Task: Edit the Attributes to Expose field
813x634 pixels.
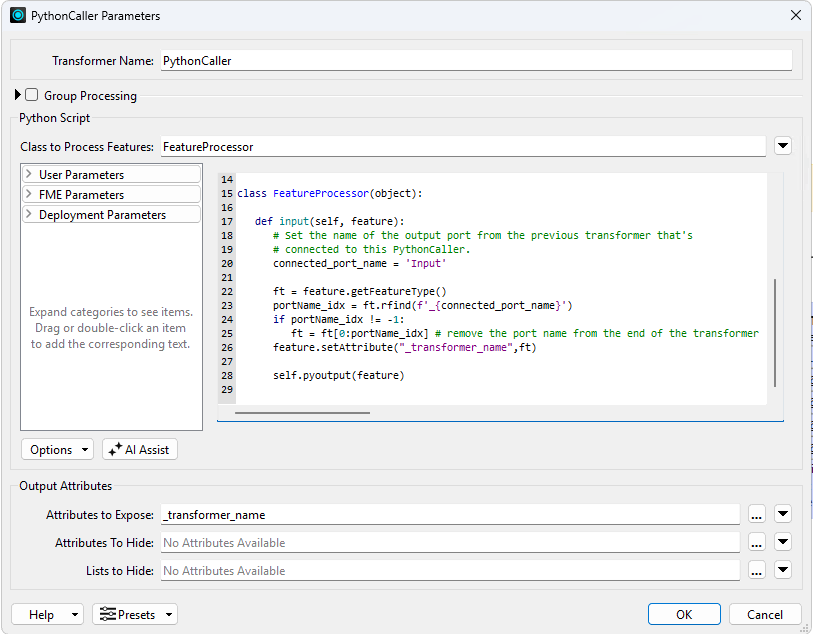Action: click(450, 515)
